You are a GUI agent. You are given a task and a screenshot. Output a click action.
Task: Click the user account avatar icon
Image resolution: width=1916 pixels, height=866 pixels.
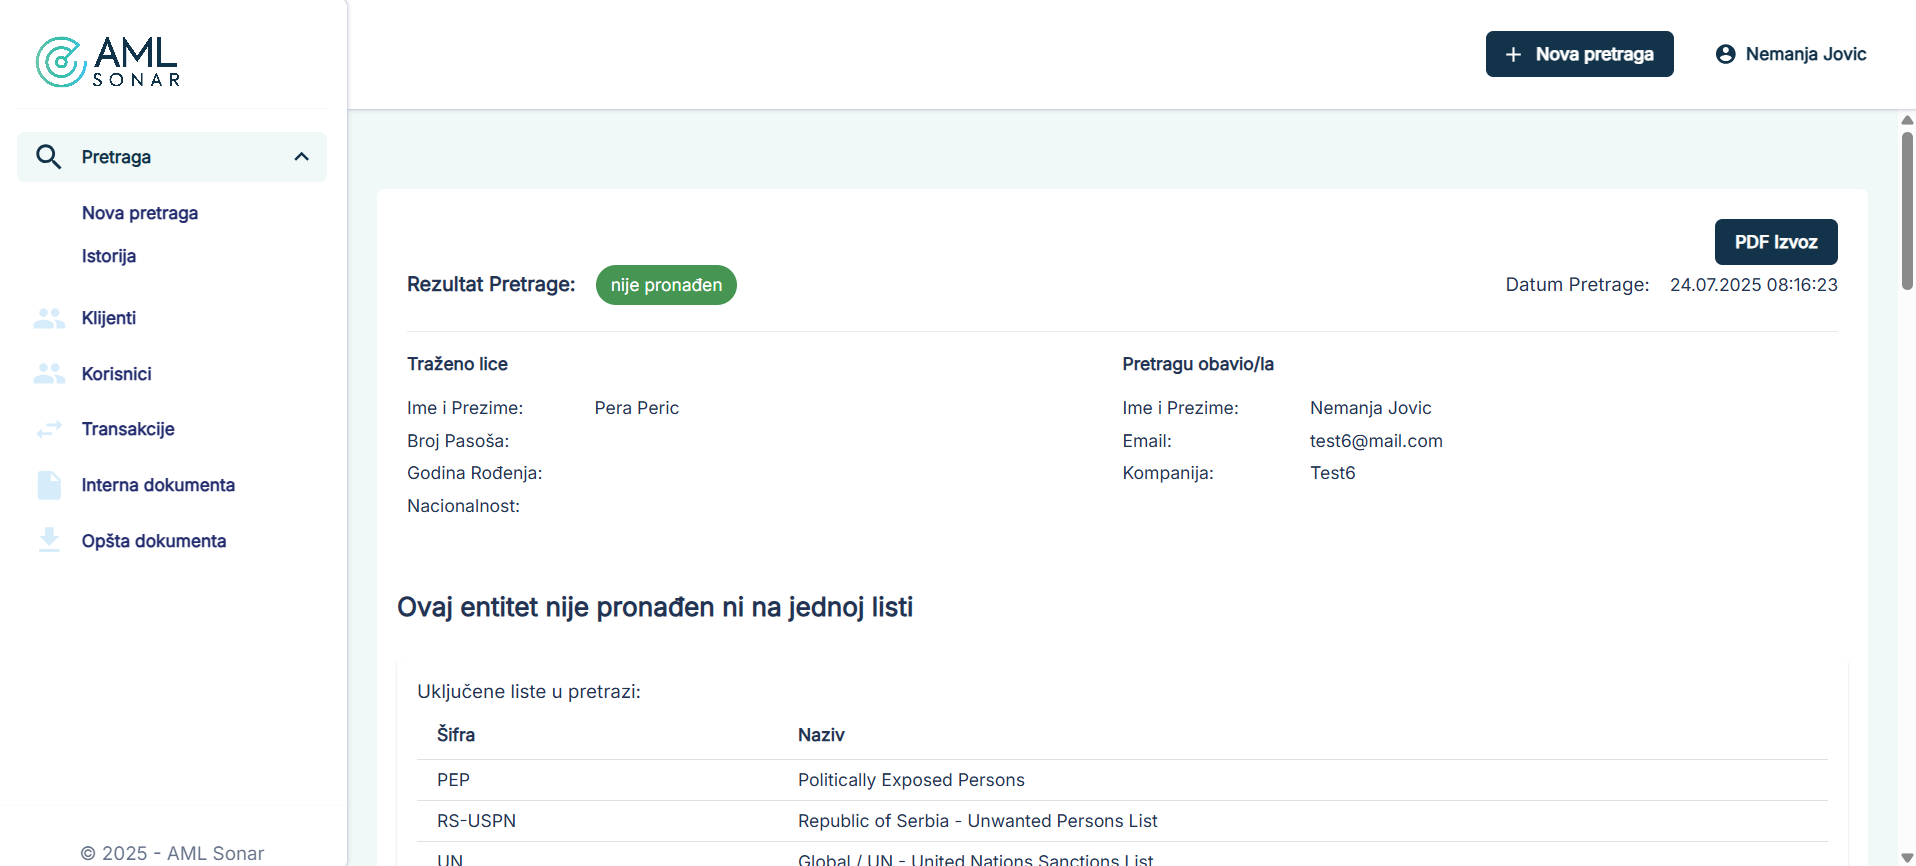[x=1725, y=54]
